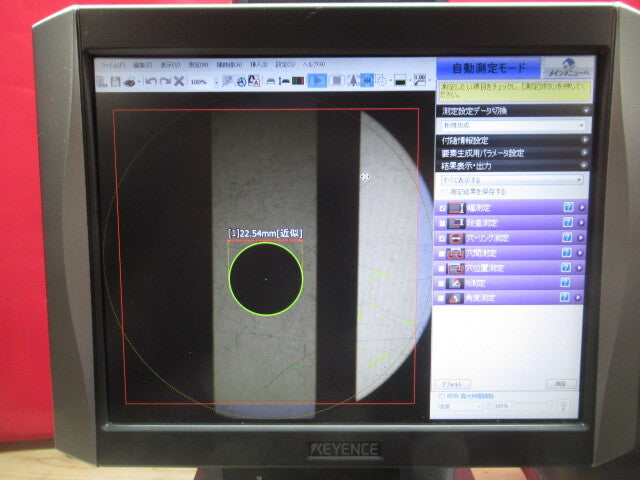
Task: Click the 100% illumination value field
Action: (x=501, y=406)
